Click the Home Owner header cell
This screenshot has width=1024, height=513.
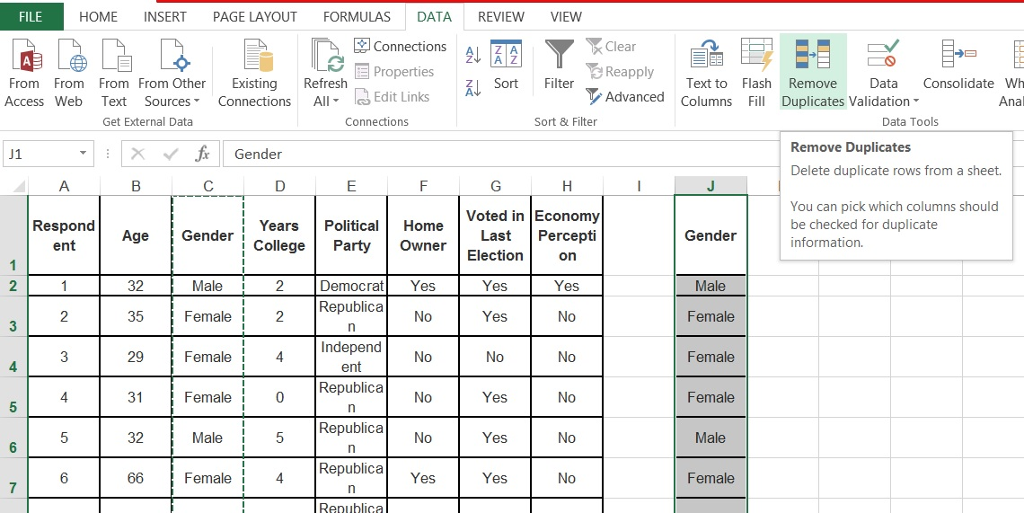(423, 236)
